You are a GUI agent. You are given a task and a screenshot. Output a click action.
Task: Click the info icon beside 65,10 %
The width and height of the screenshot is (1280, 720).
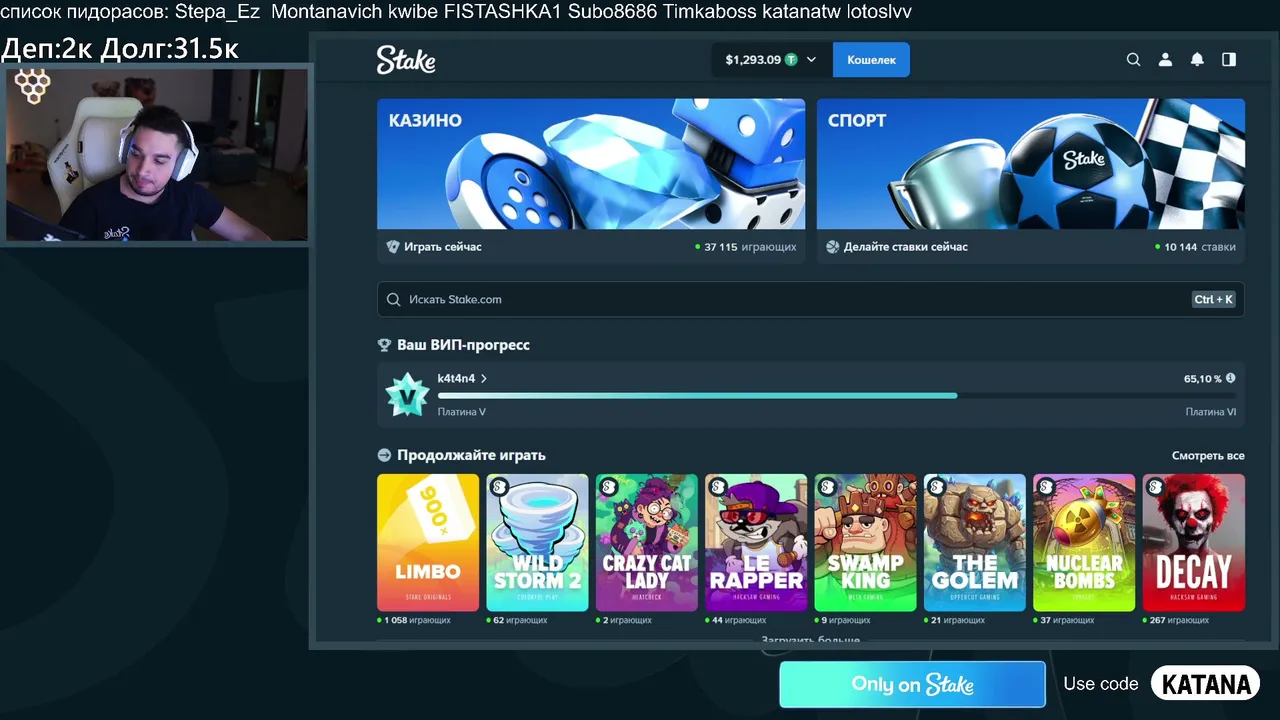[x=1231, y=378]
